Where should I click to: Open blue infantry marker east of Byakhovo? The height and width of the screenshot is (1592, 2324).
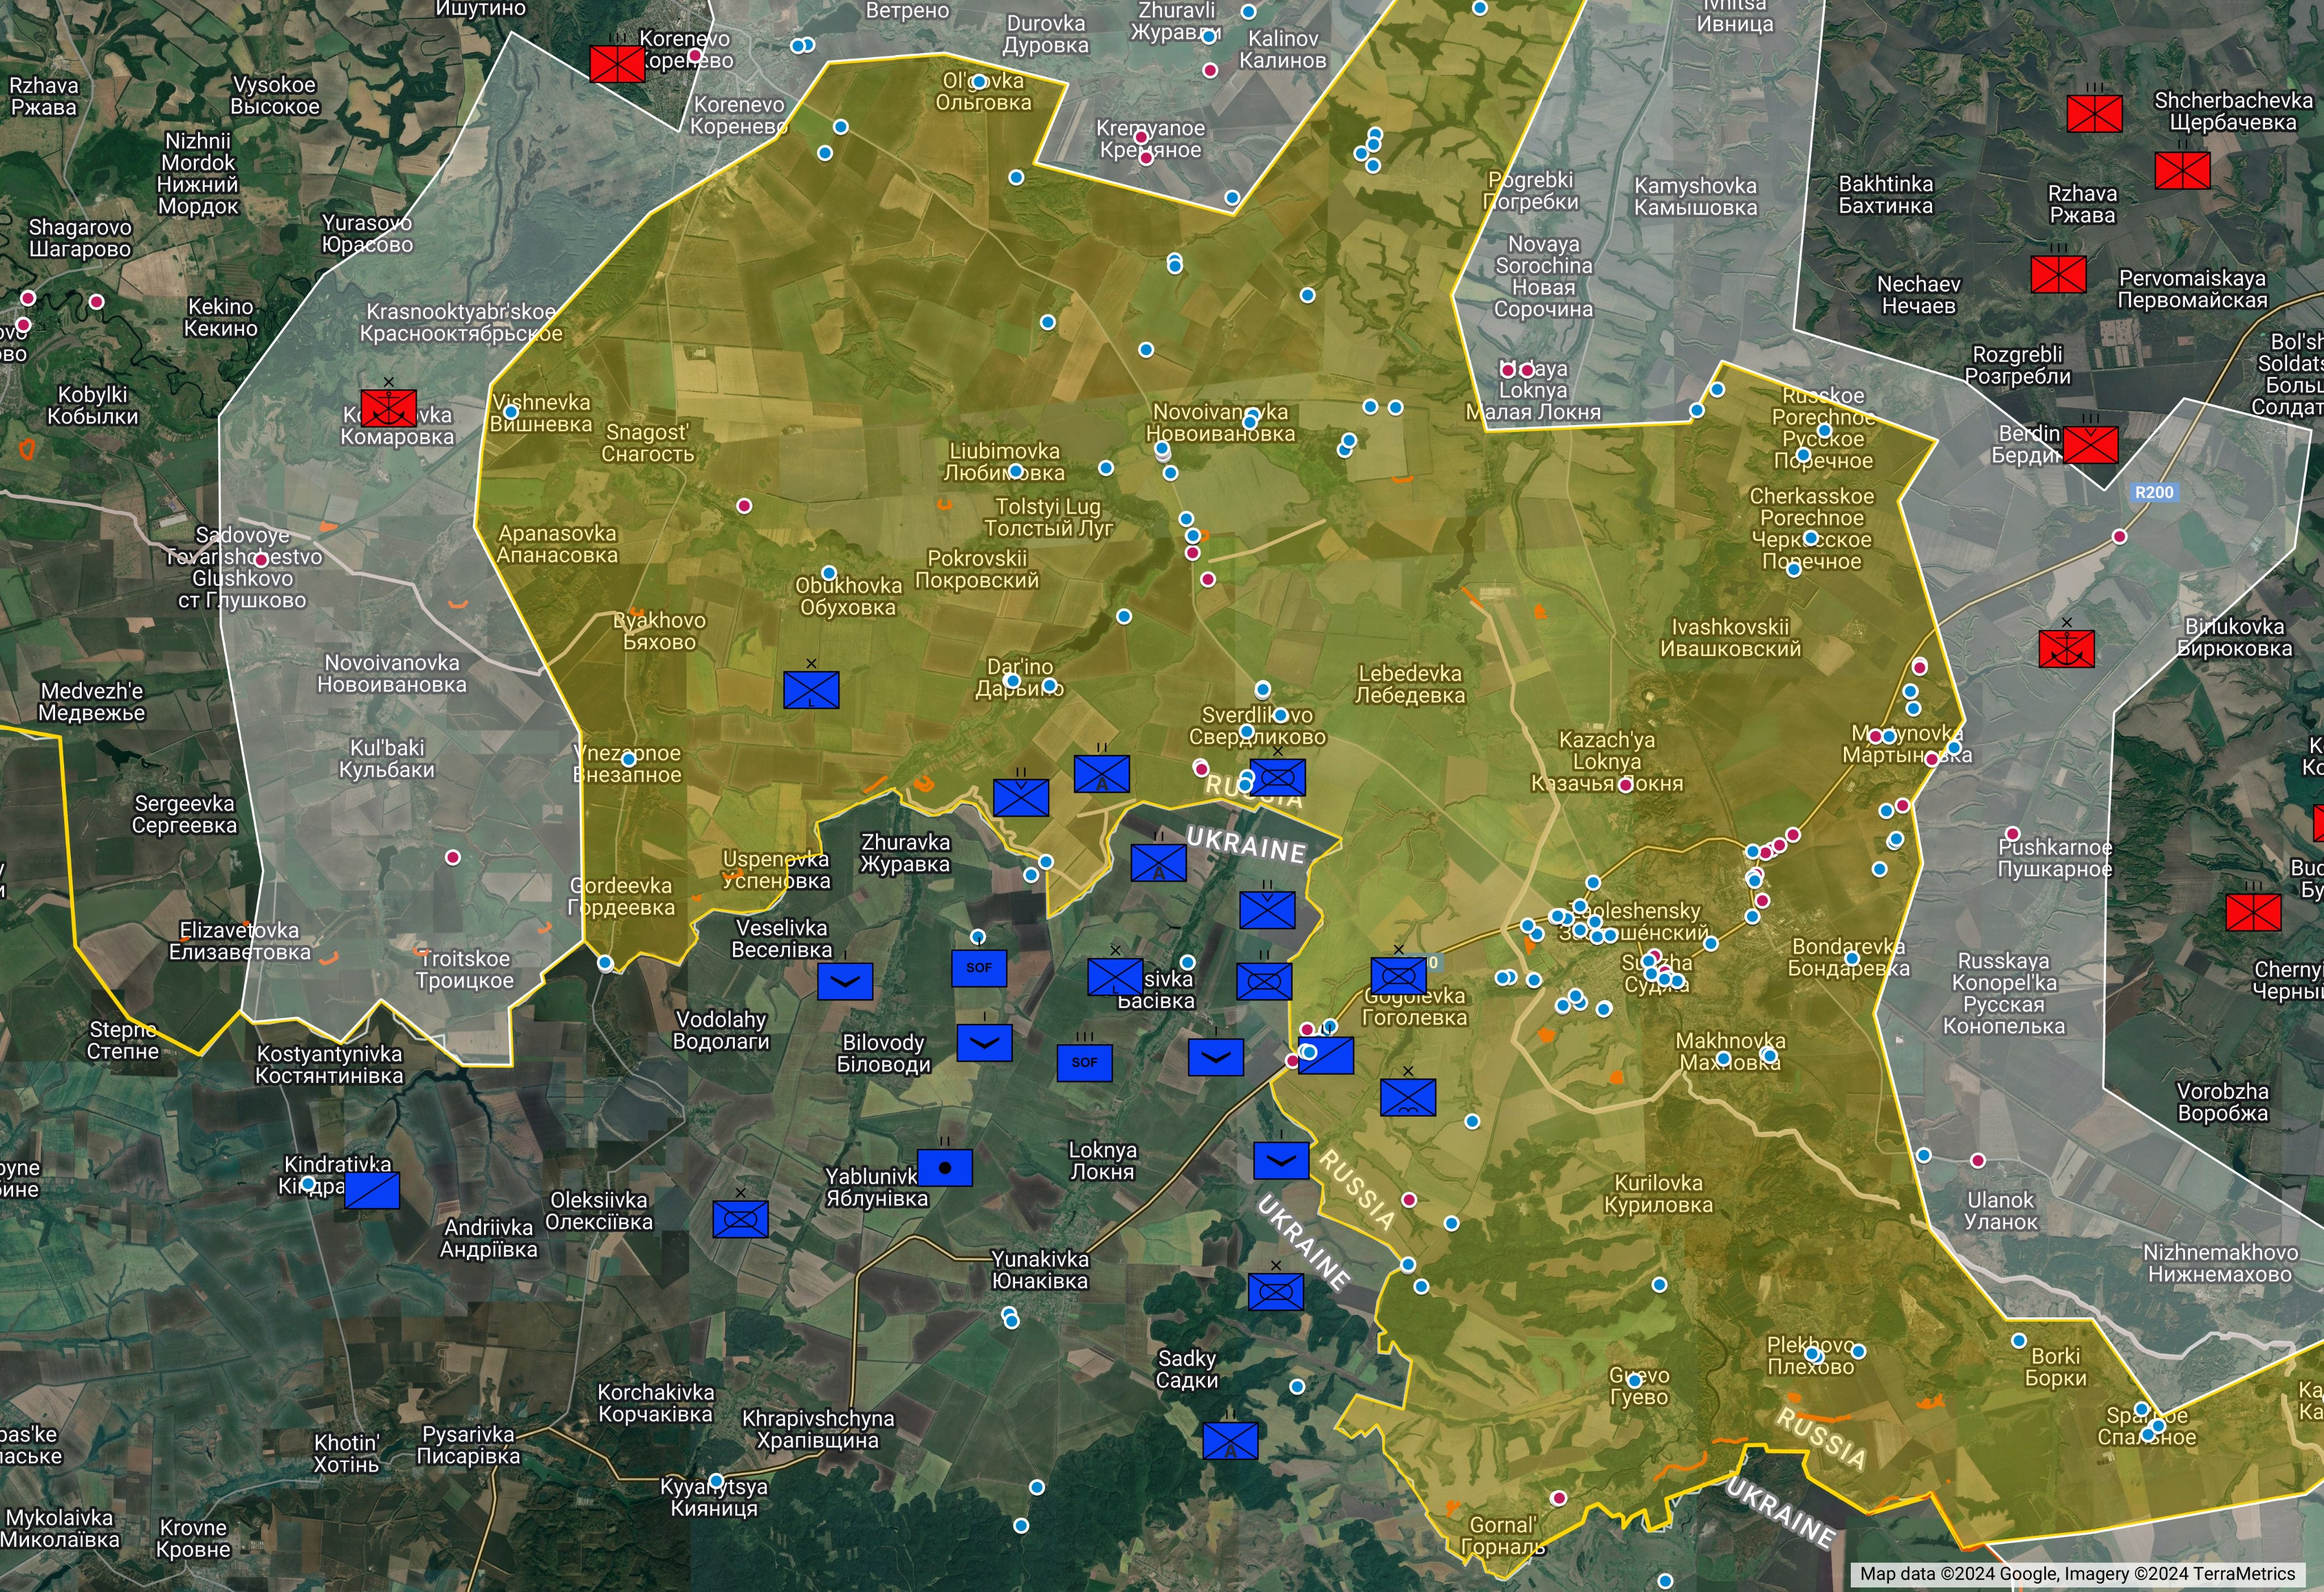click(x=811, y=689)
